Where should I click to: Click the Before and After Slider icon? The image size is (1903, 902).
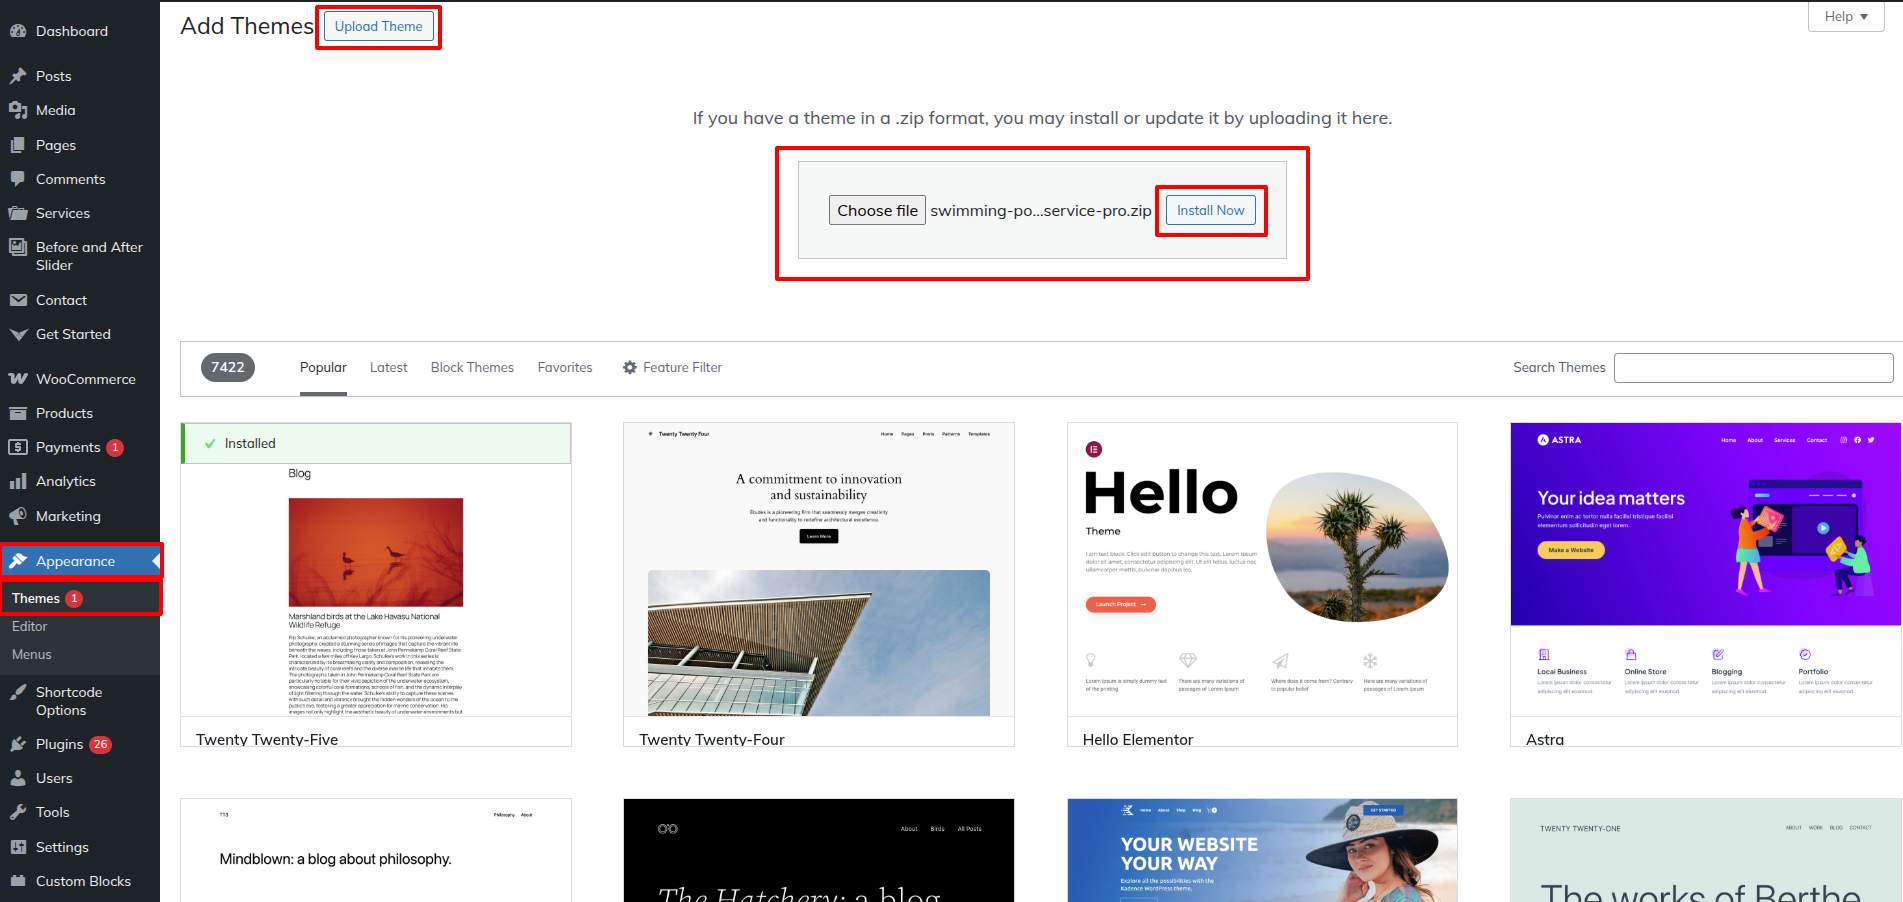point(18,247)
